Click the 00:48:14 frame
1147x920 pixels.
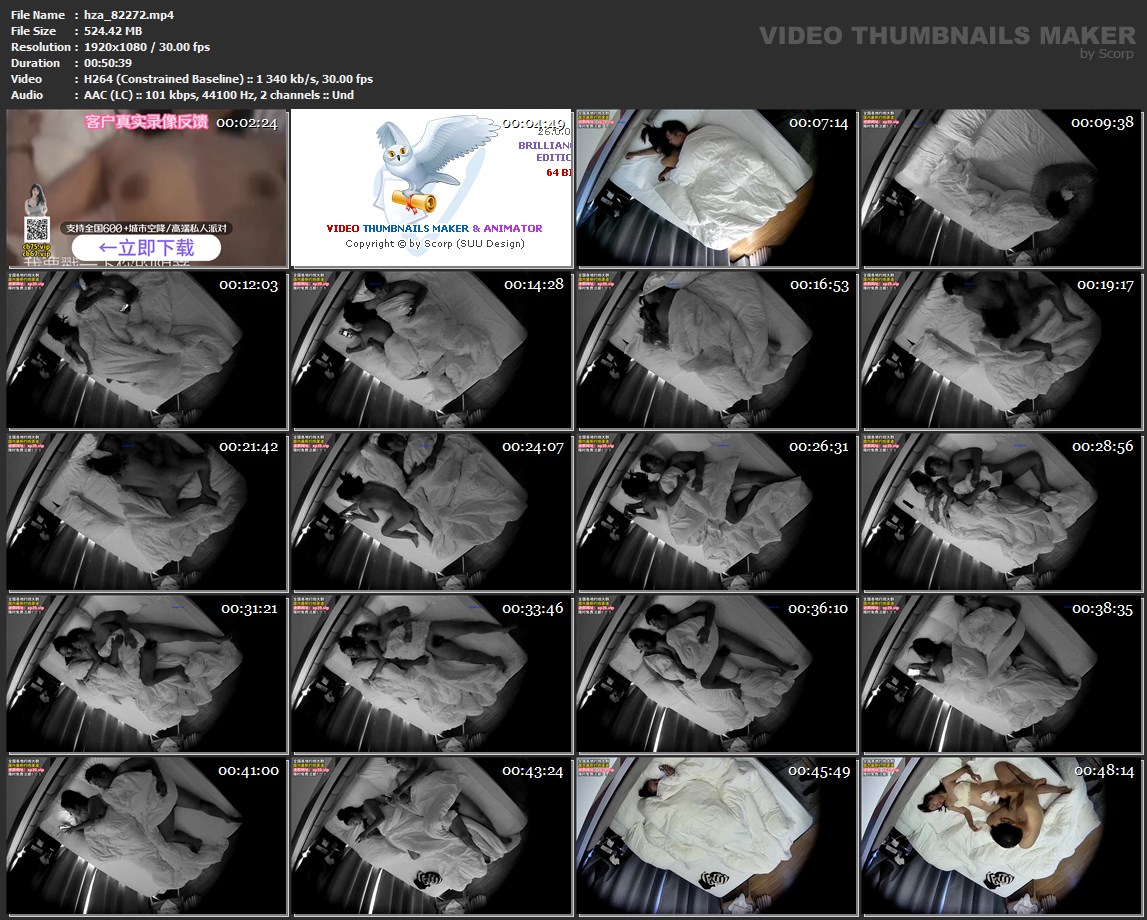pos(1001,836)
